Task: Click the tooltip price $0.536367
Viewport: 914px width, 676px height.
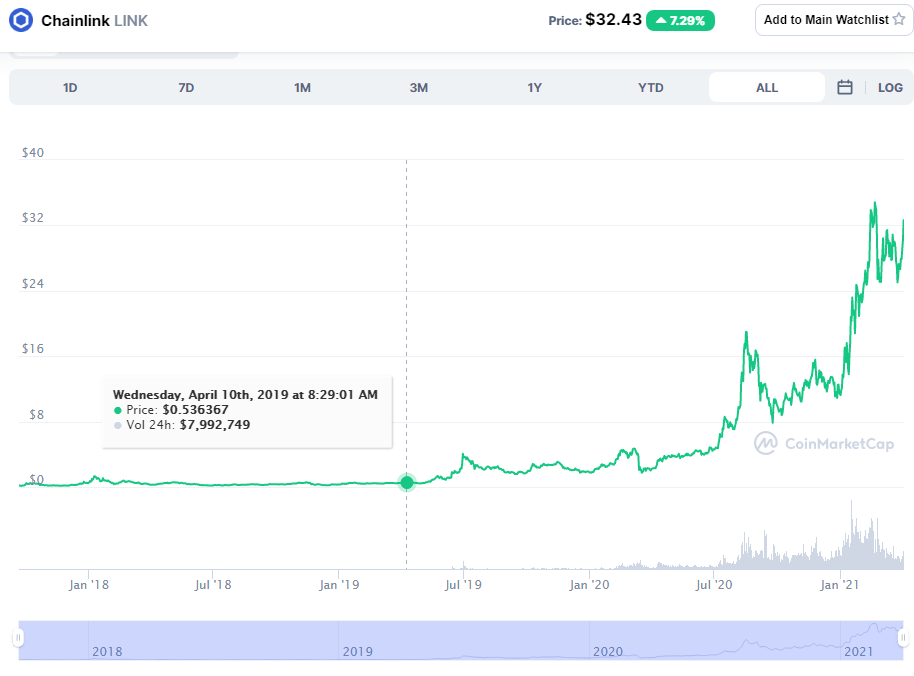Action: [195, 410]
